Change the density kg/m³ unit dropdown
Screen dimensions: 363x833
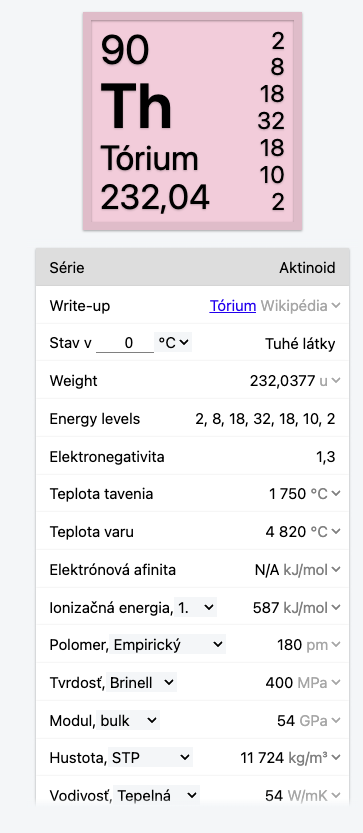[314, 758]
